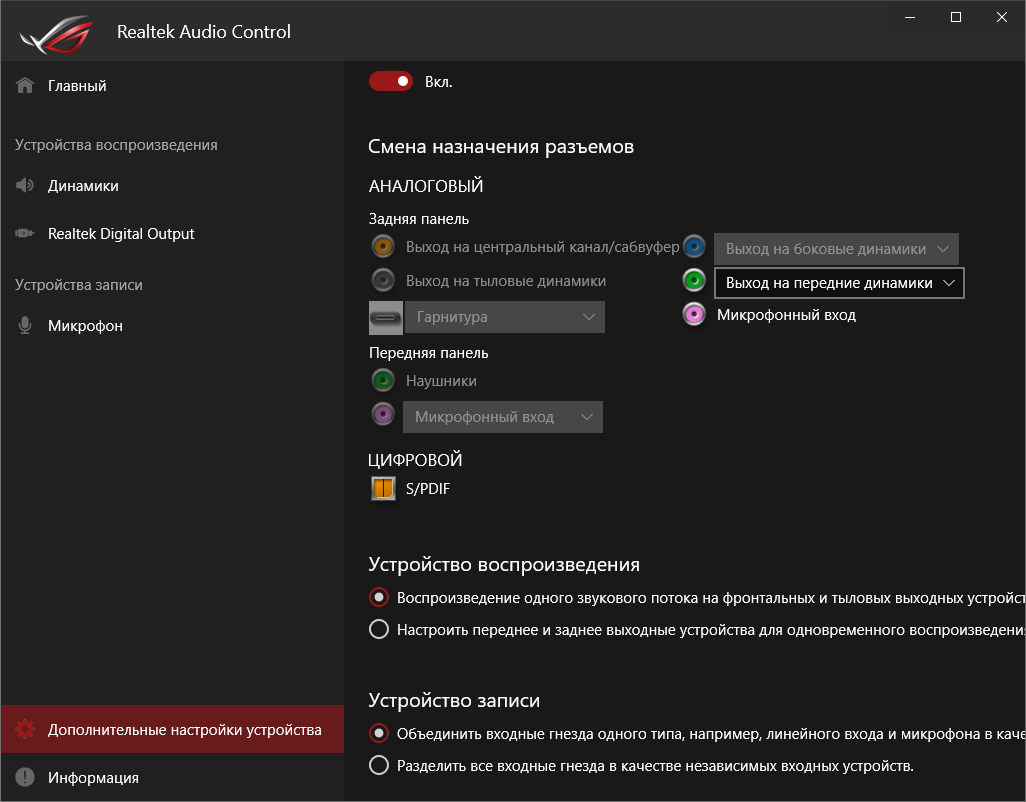Click the Гарнитура USB-C port icon

coord(385,317)
